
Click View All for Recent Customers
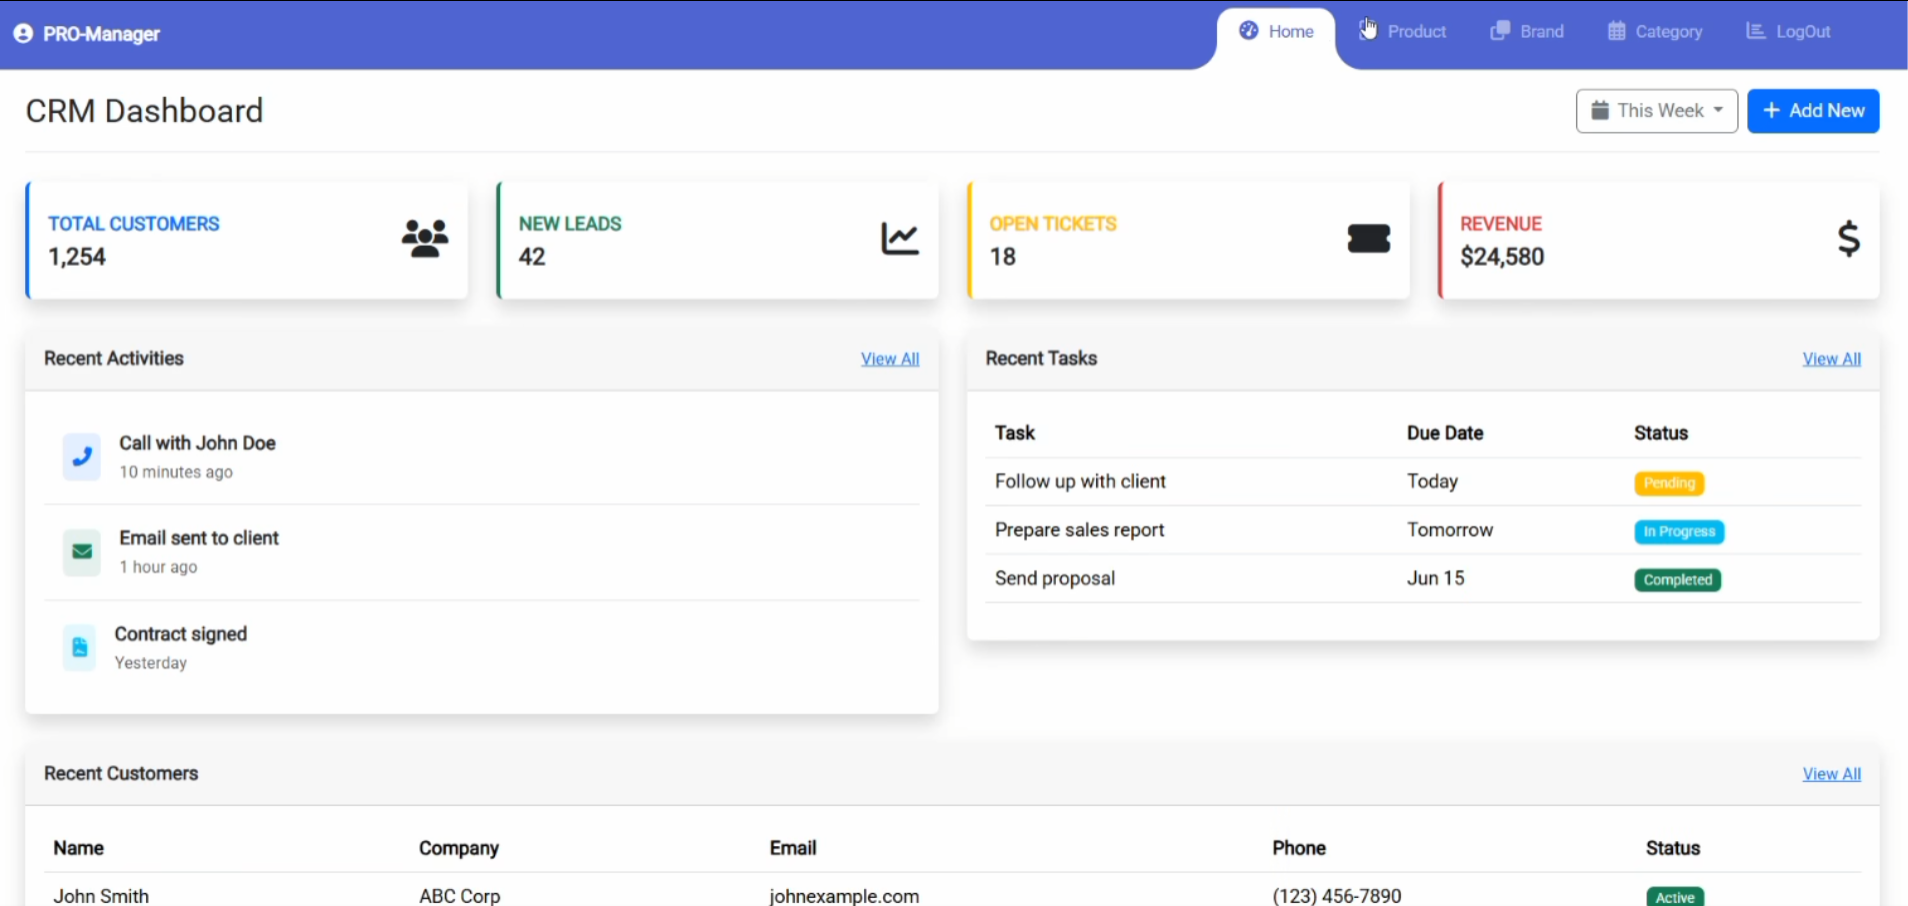[x=1831, y=774]
